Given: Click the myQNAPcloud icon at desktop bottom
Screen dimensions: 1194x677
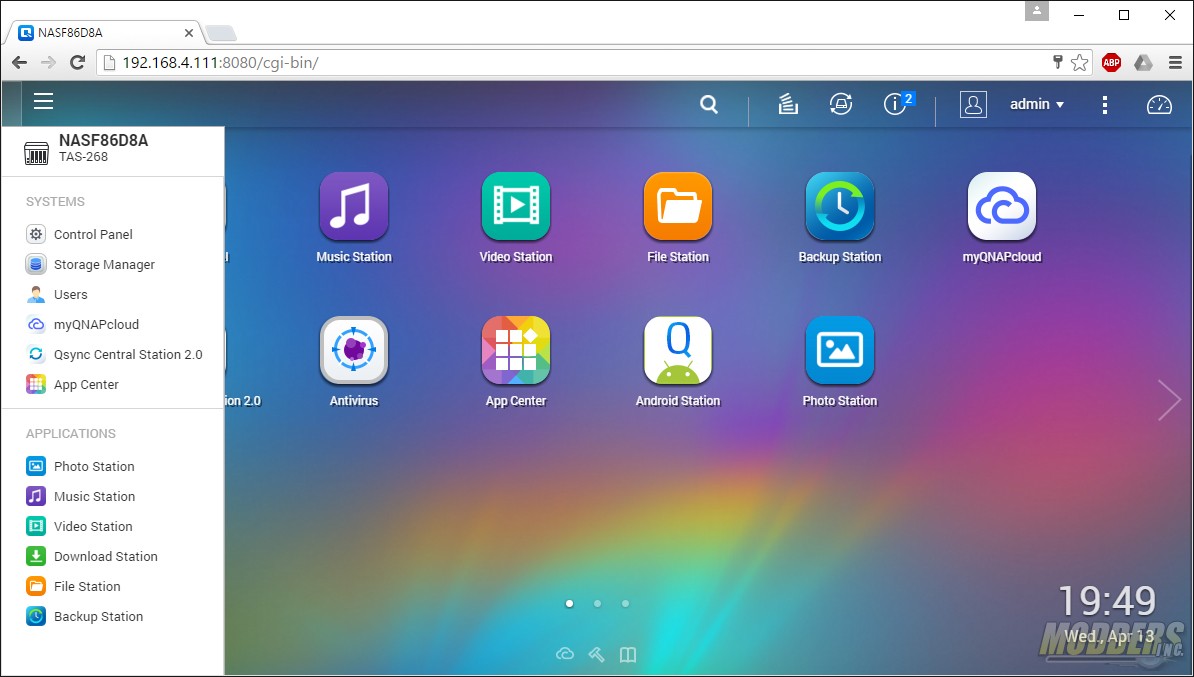Looking at the screenshot, I should 565,654.
